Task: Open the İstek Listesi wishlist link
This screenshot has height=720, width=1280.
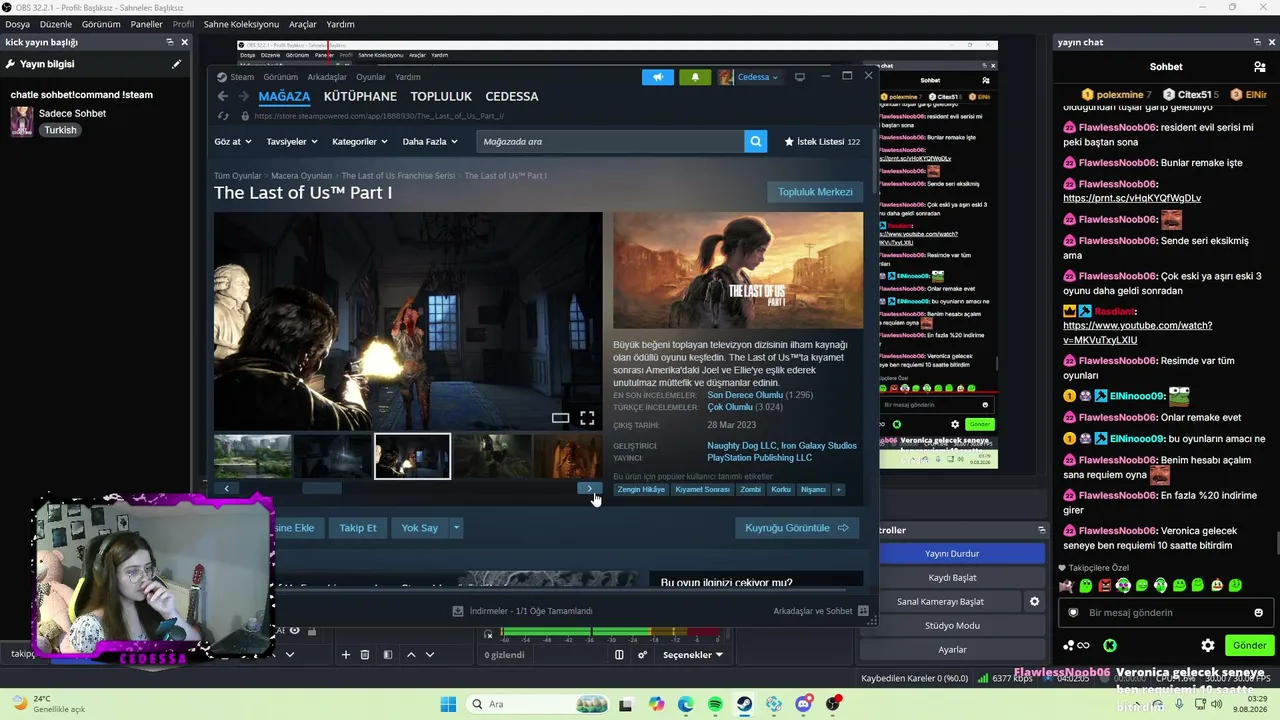Action: coord(822,142)
